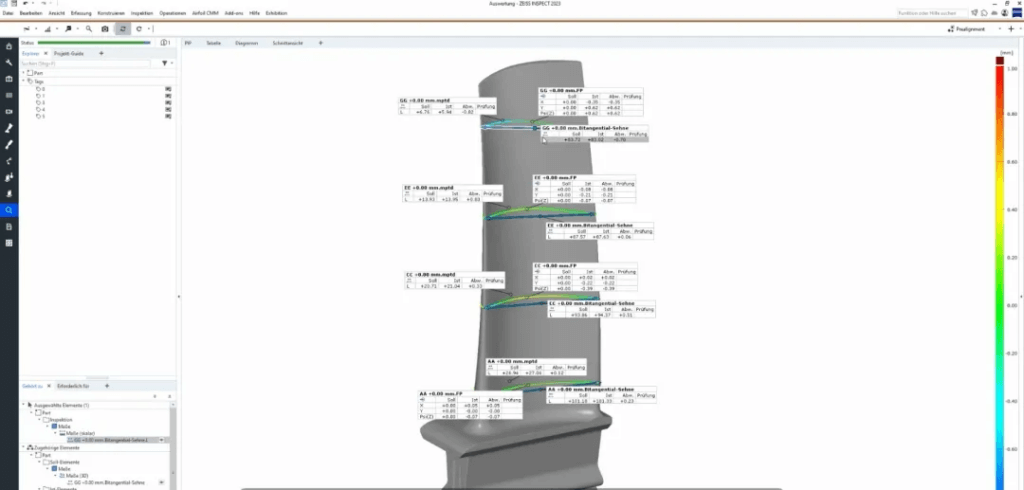1024x490 pixels.
Task: Click the ZEISS logo
Action: tap(1017, 12)
